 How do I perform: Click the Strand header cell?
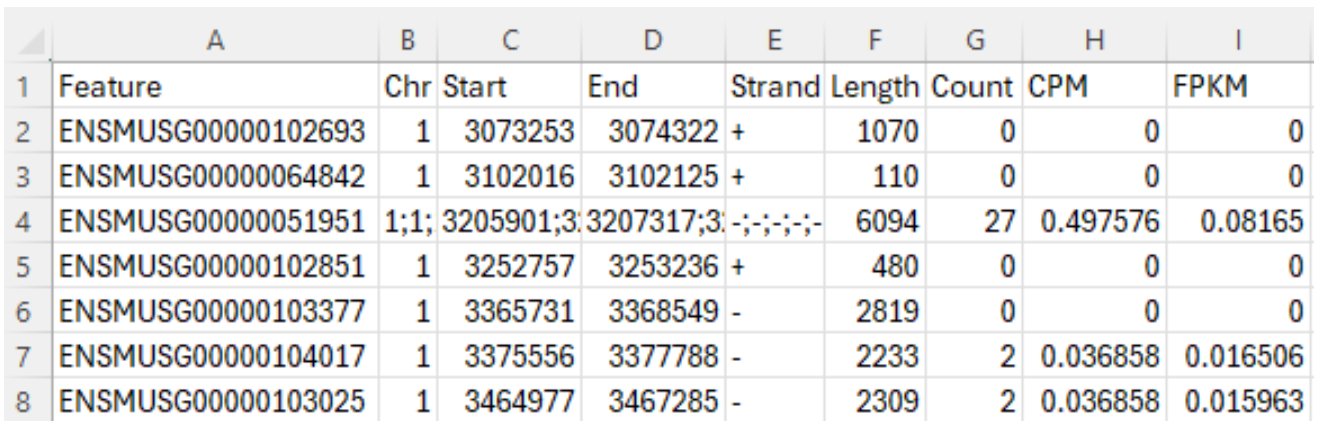[x=776, y=88]
